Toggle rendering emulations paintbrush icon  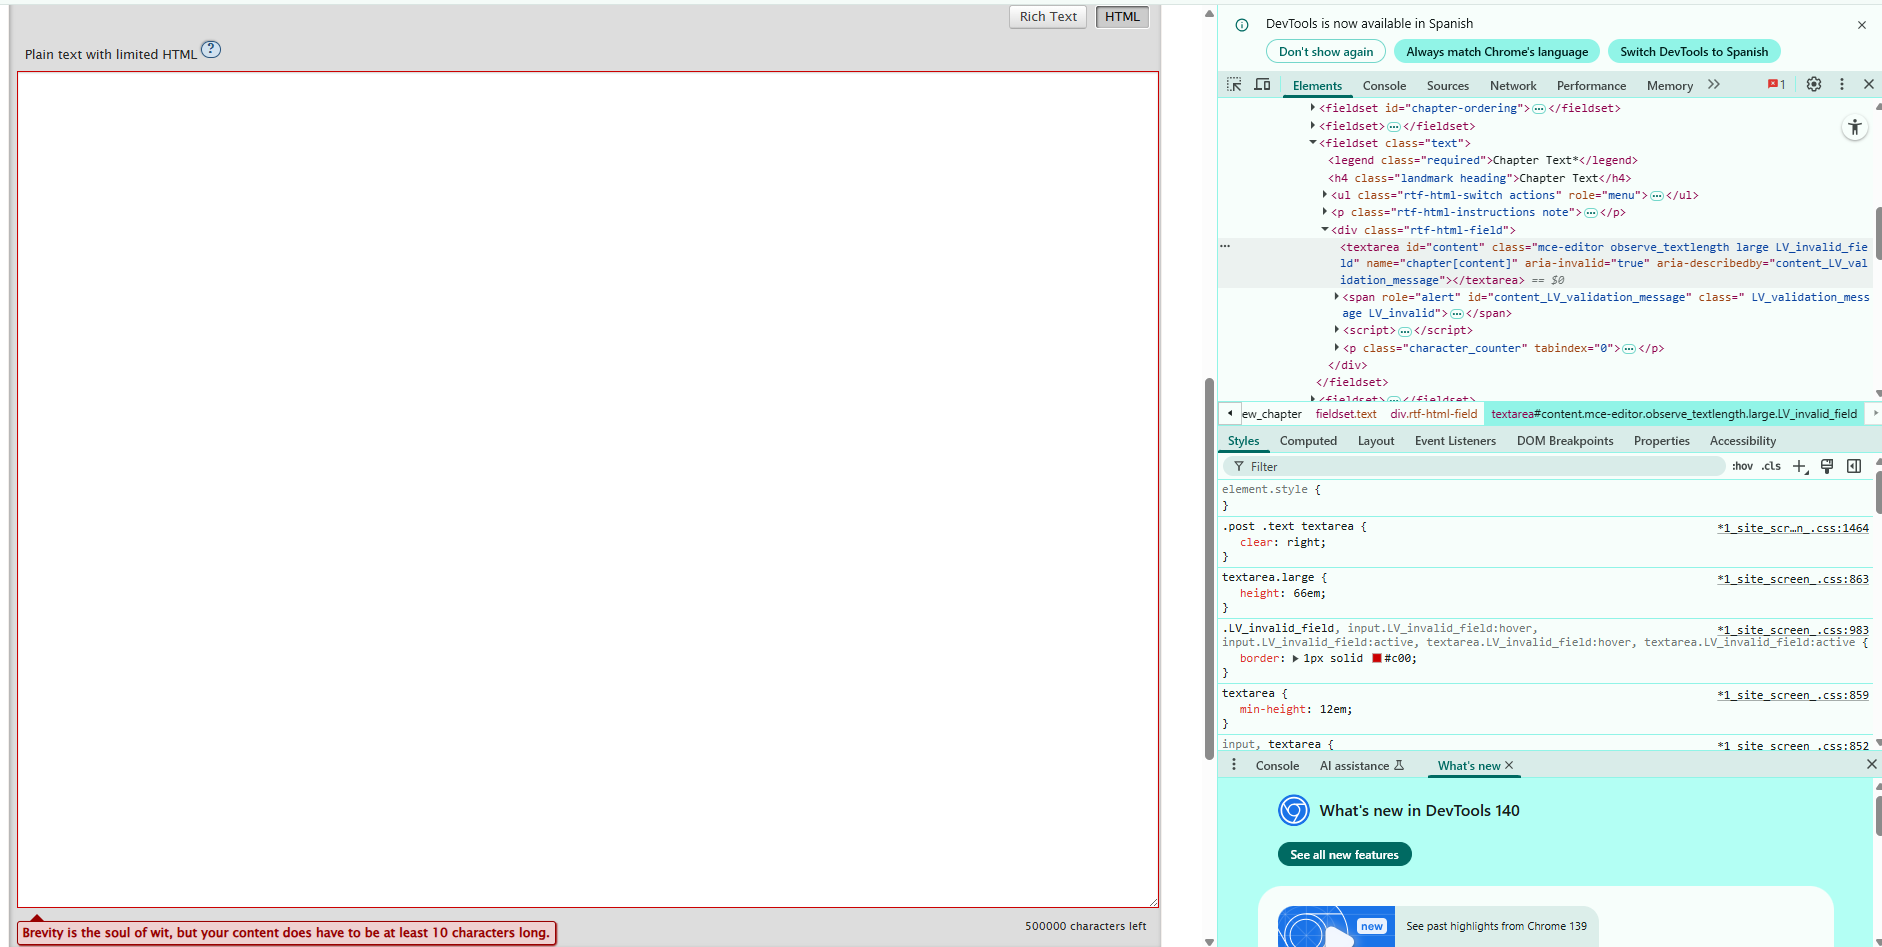(1827, 467)
